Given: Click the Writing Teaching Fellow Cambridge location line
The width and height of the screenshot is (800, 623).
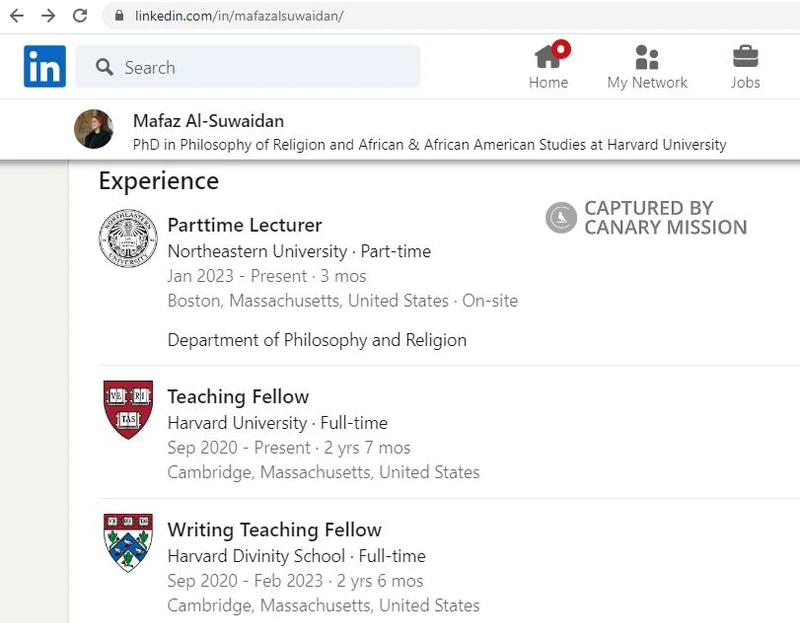Looking at the screenshot, I should point(323,605).
